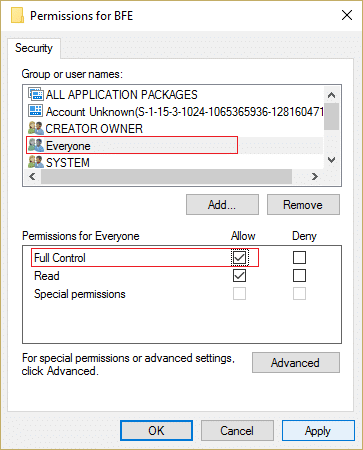Switch to the Security tab
Screen dimensions: 363x450
click(34, 48)
